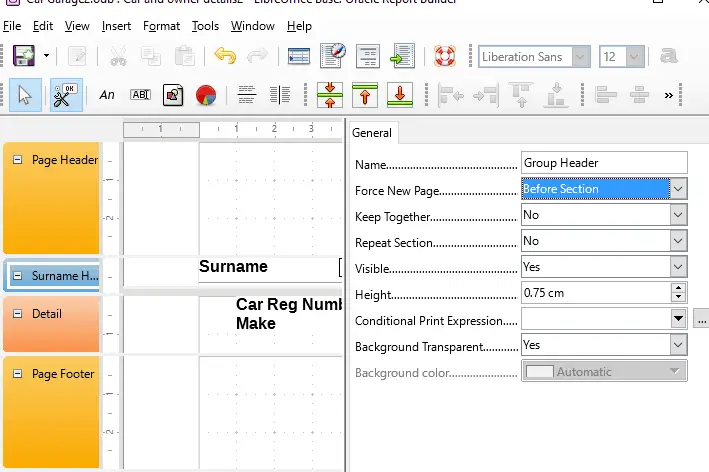Open the Save icon's dropdown arrow
This screenshot has width=709, height=472.
(46, 56)
